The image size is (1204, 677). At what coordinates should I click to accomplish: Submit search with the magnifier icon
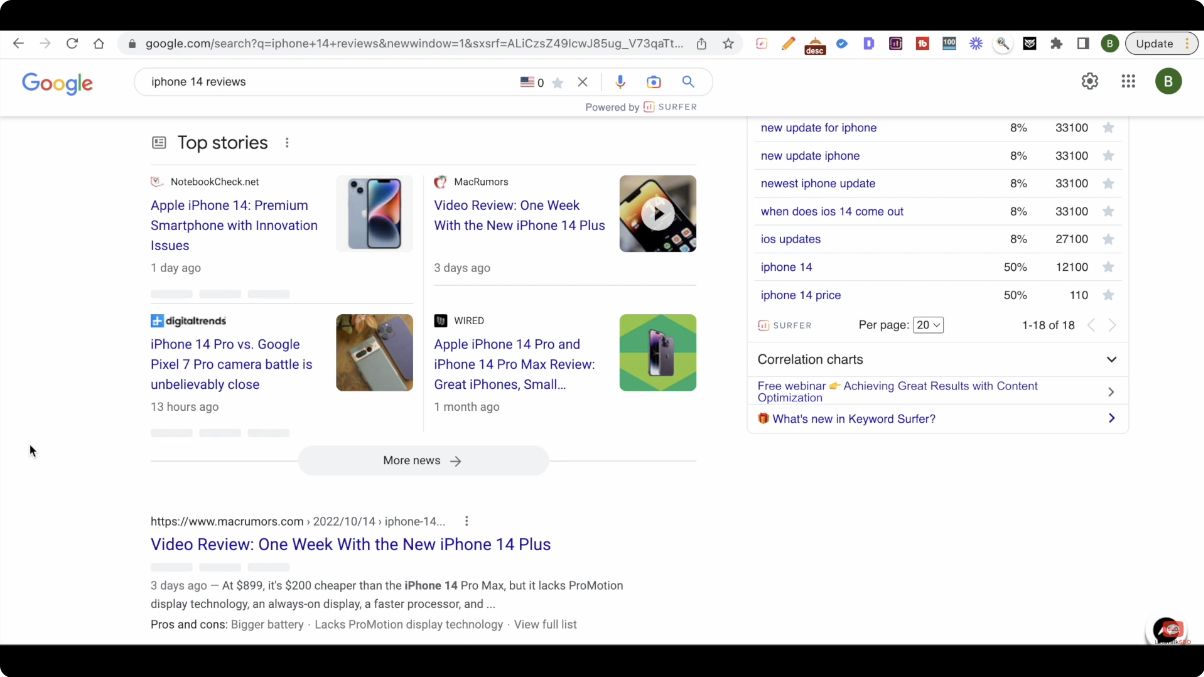point(688,82)
